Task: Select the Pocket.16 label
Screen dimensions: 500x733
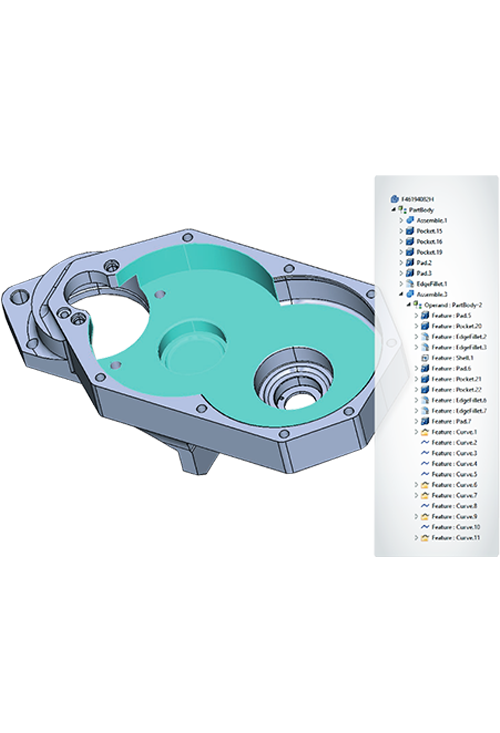Action: pos(429,242)
